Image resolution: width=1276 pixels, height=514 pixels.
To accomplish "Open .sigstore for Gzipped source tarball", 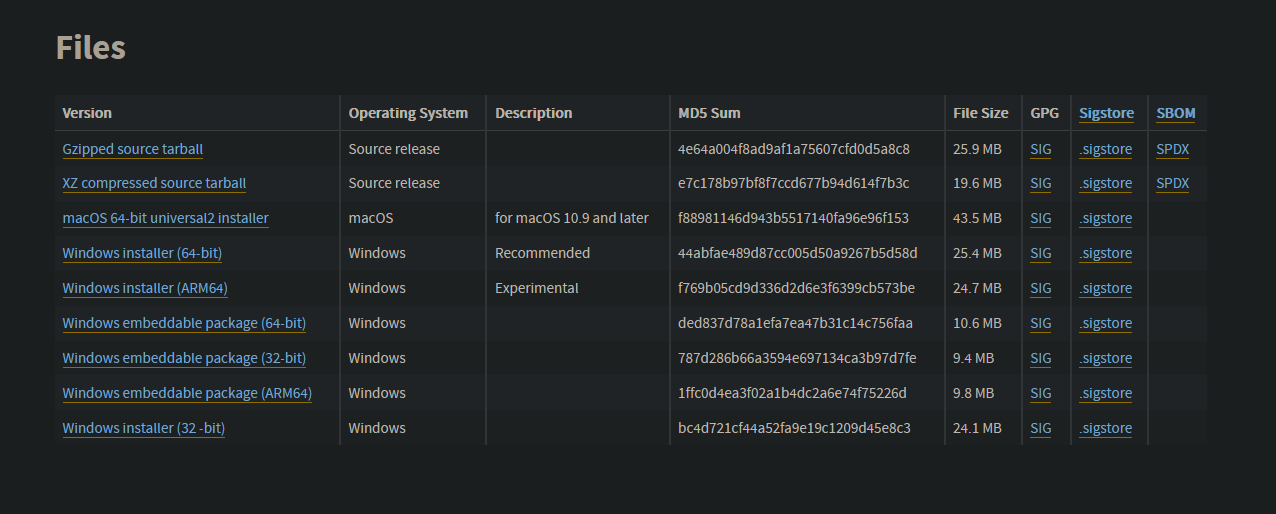I will point(1106,149).
